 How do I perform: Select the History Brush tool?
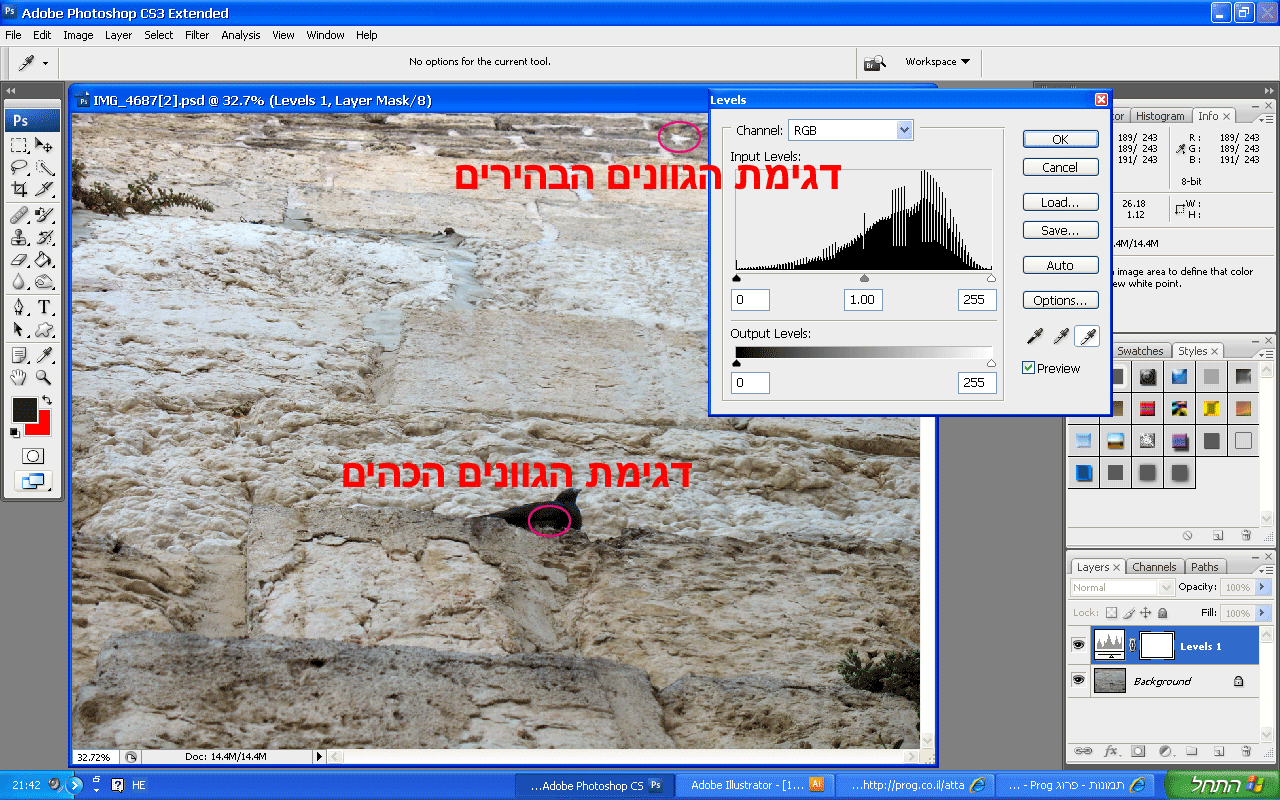44,237
